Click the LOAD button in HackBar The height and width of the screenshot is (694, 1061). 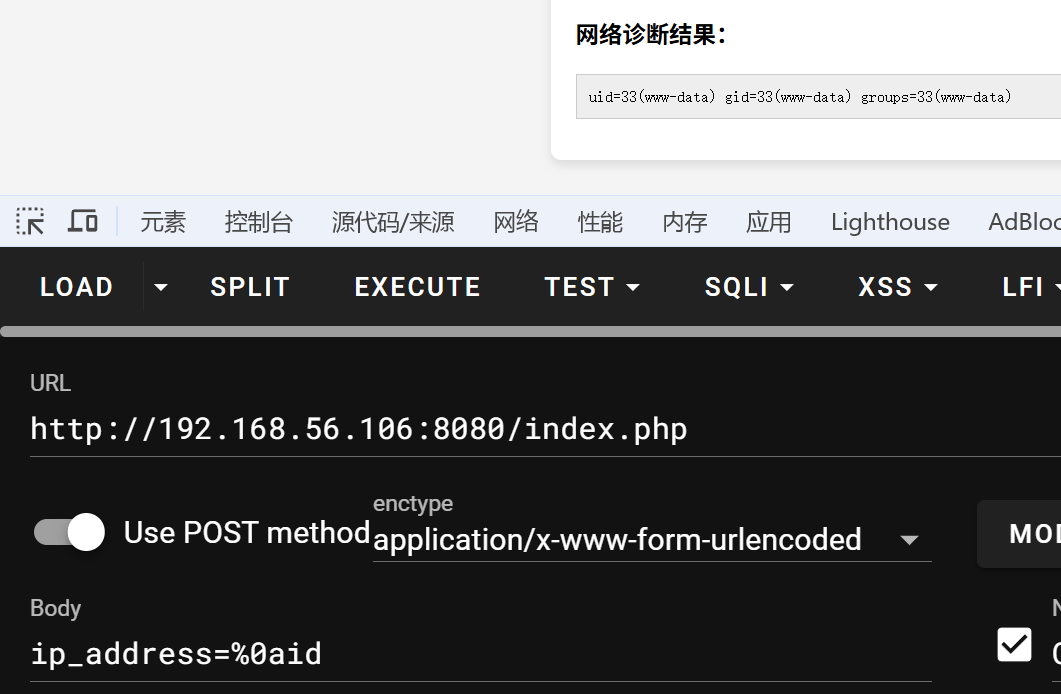(x=76, y=288)
